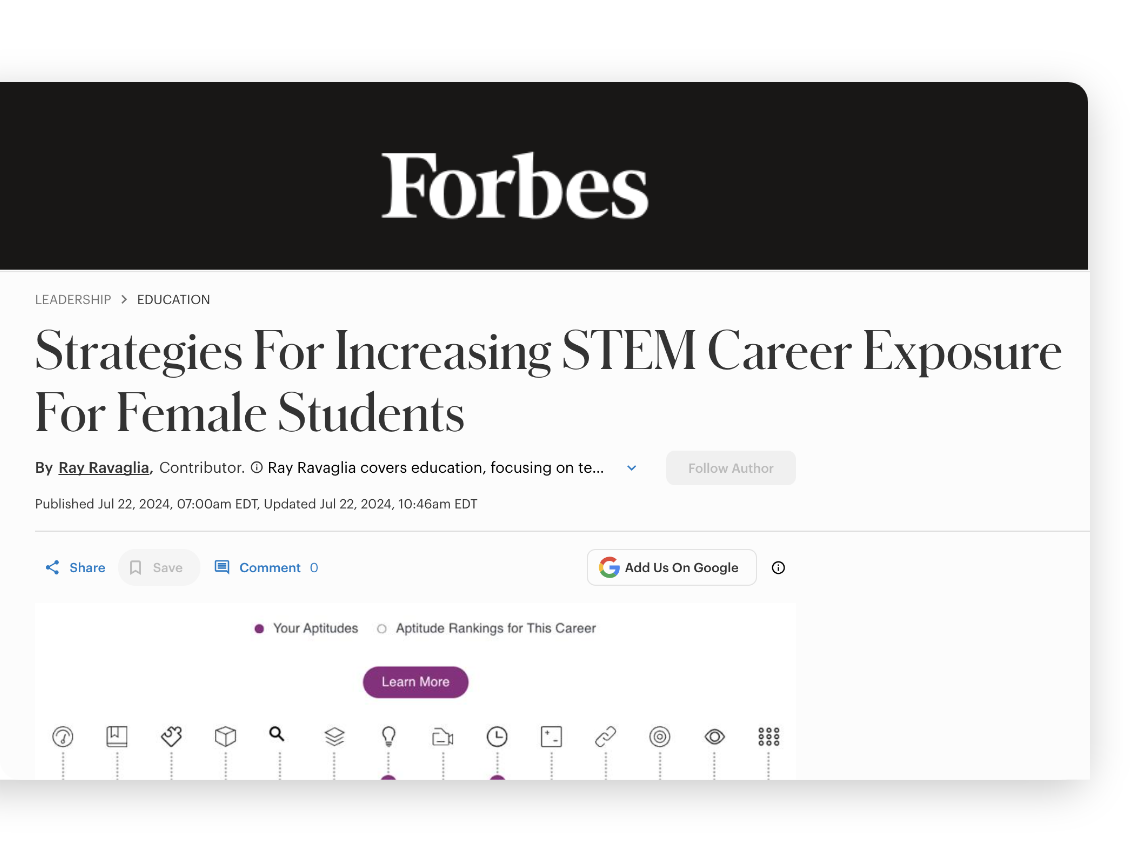Viewport: 1146px width, 860px height.
Task: Click the Forbes logo
Action: 514,186
